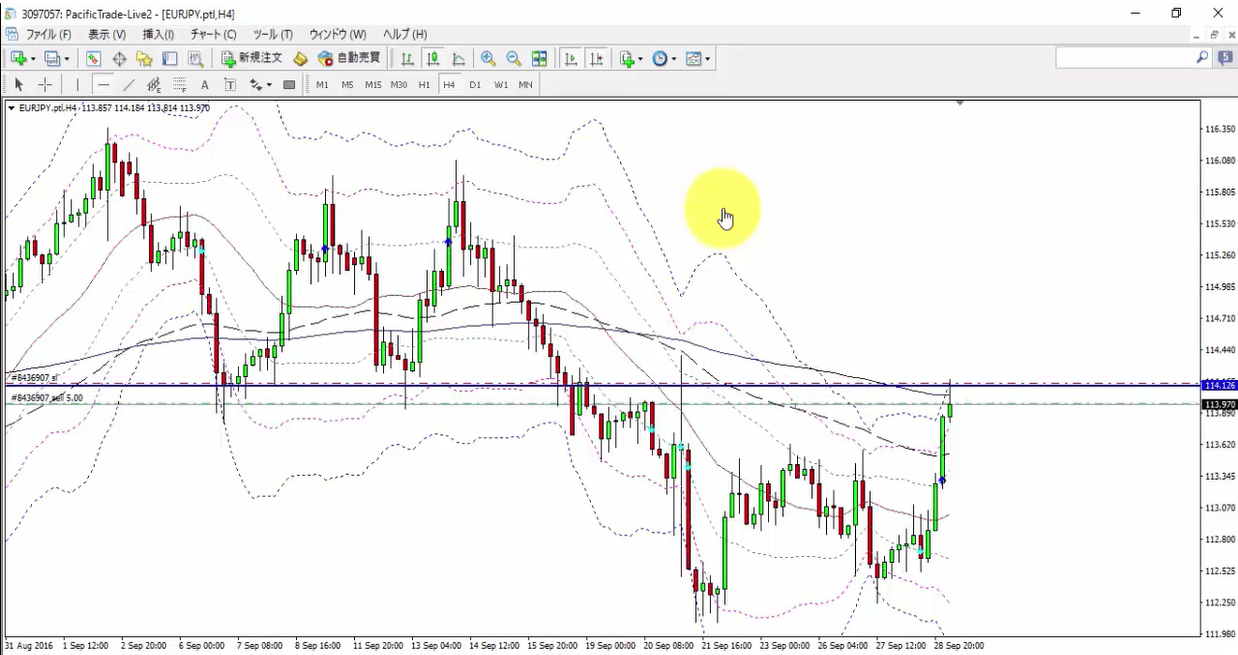This screenshot has height=655, width=1238.
Task: Click the chart shift triangle marker
Action: tap(959, 103)
